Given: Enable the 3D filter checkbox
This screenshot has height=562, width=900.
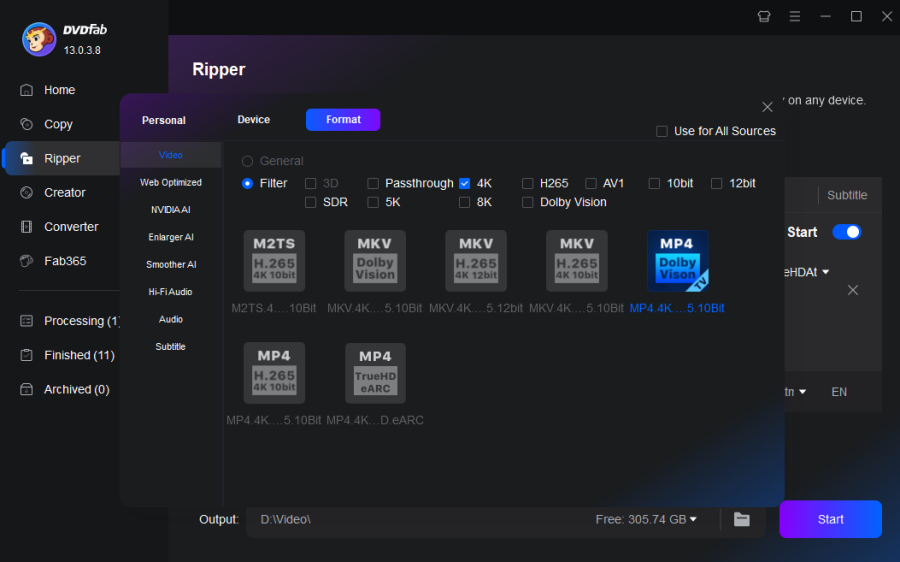Looking at the screenshot, I should (x=311, y=184).
